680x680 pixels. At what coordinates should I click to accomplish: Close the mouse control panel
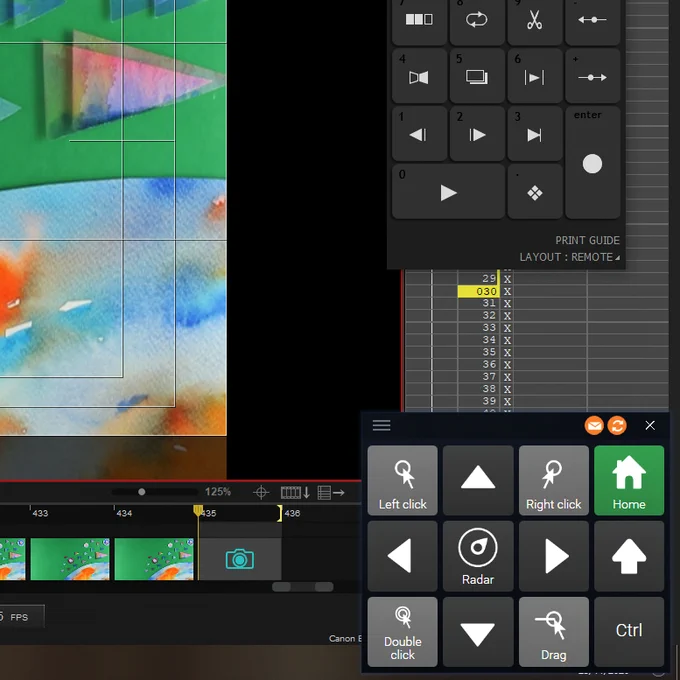coord(650,425)
